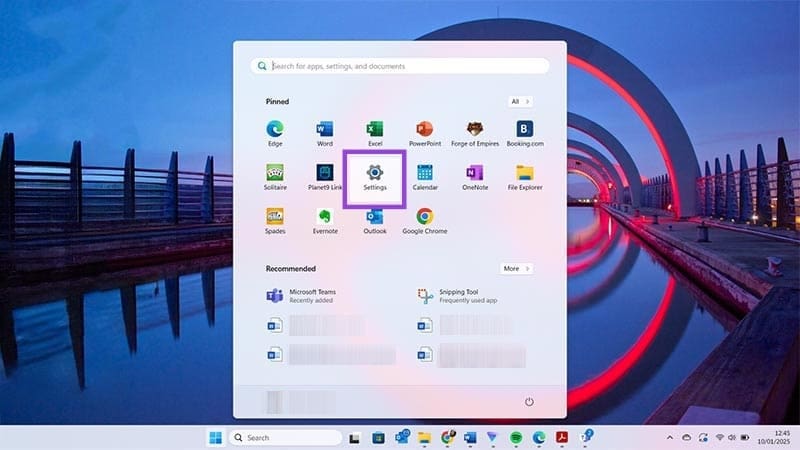The height and width of the screenshot is (450, 800).
Task: Open Adobe Acrobat from the taskbar
Action: (x=562, y=438)
